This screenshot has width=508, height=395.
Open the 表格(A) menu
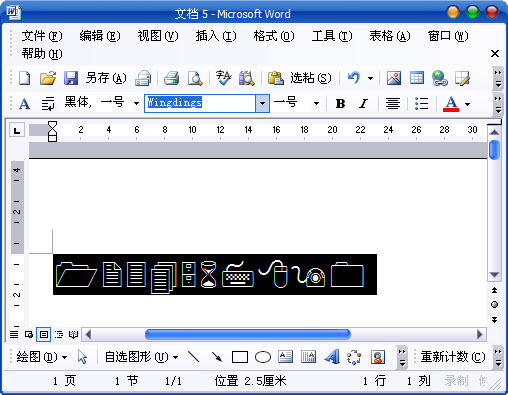coord(390,36)
